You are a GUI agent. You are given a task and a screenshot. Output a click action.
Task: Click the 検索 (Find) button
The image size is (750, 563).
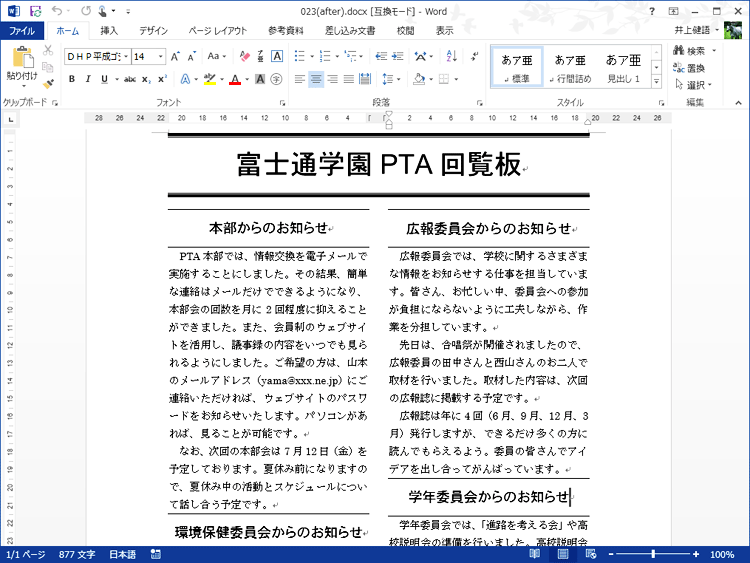[695, 51]
